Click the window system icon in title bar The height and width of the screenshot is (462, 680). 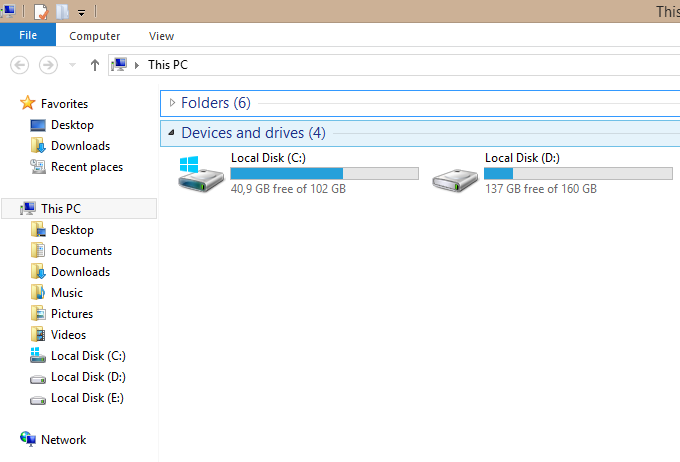[8, 11]
